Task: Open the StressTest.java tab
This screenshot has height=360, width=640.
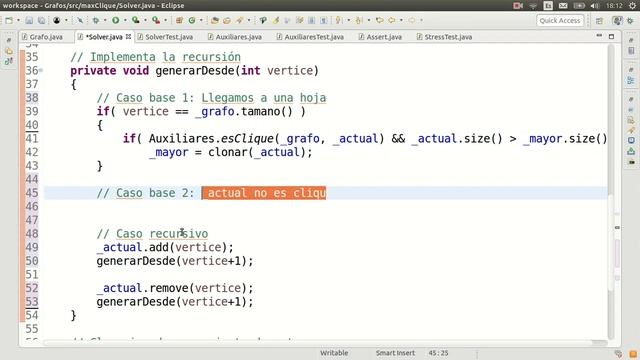Action: tap(444, 37)
